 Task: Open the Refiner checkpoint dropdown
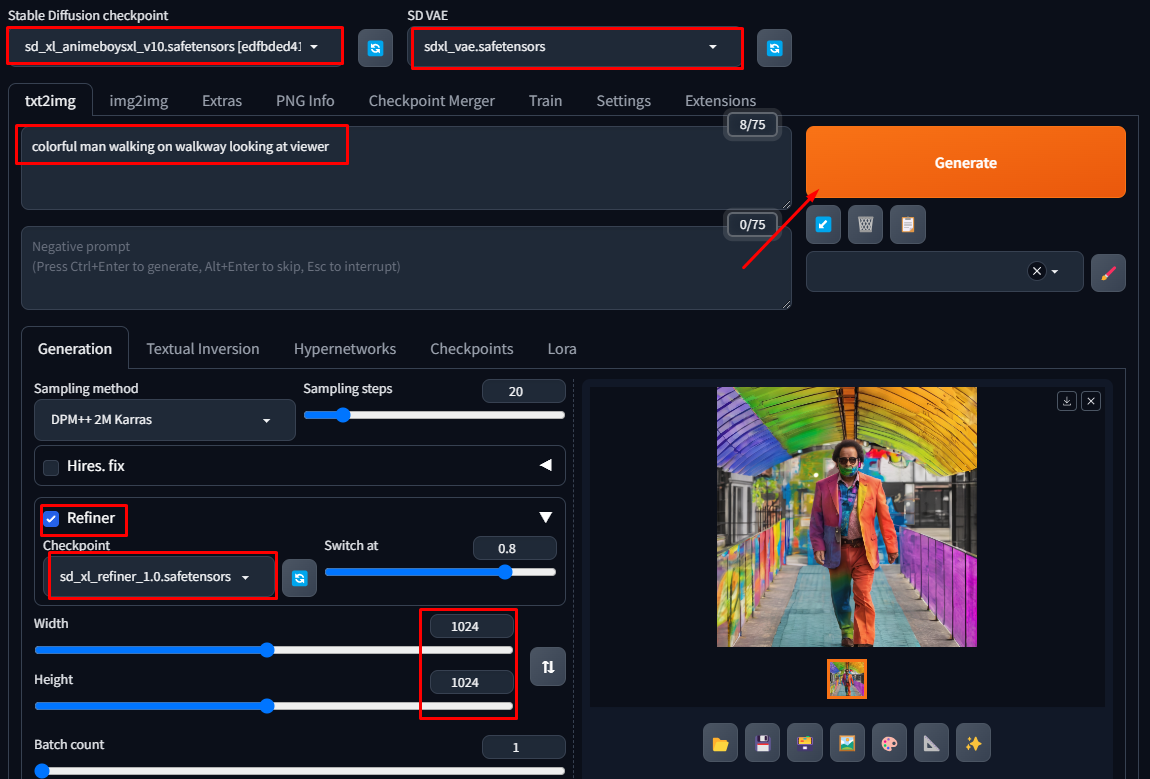(x=162, y=577)
